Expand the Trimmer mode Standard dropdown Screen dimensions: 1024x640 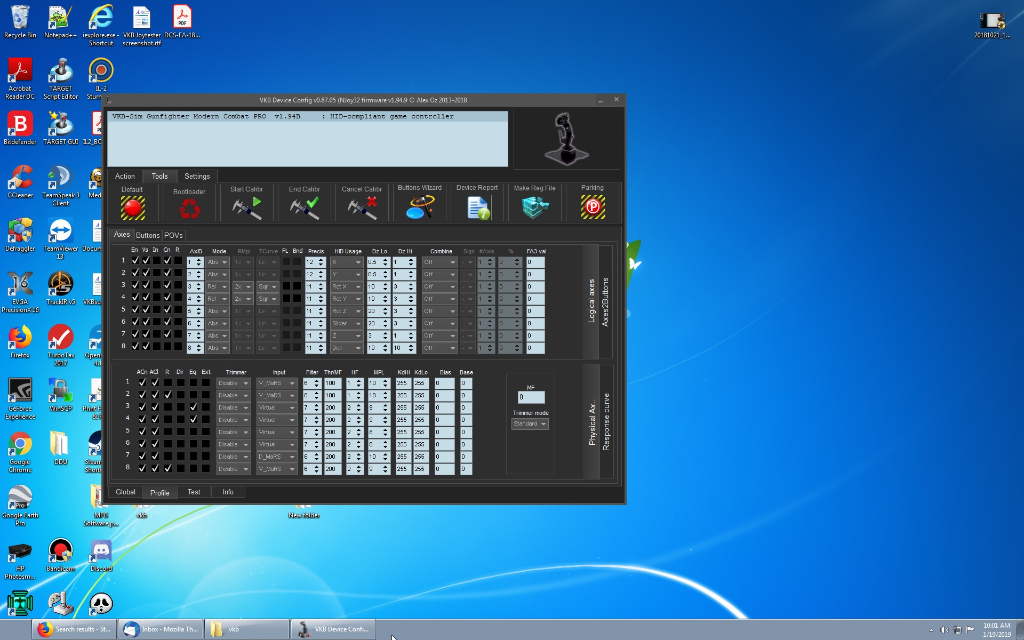[x=530, y=424]
